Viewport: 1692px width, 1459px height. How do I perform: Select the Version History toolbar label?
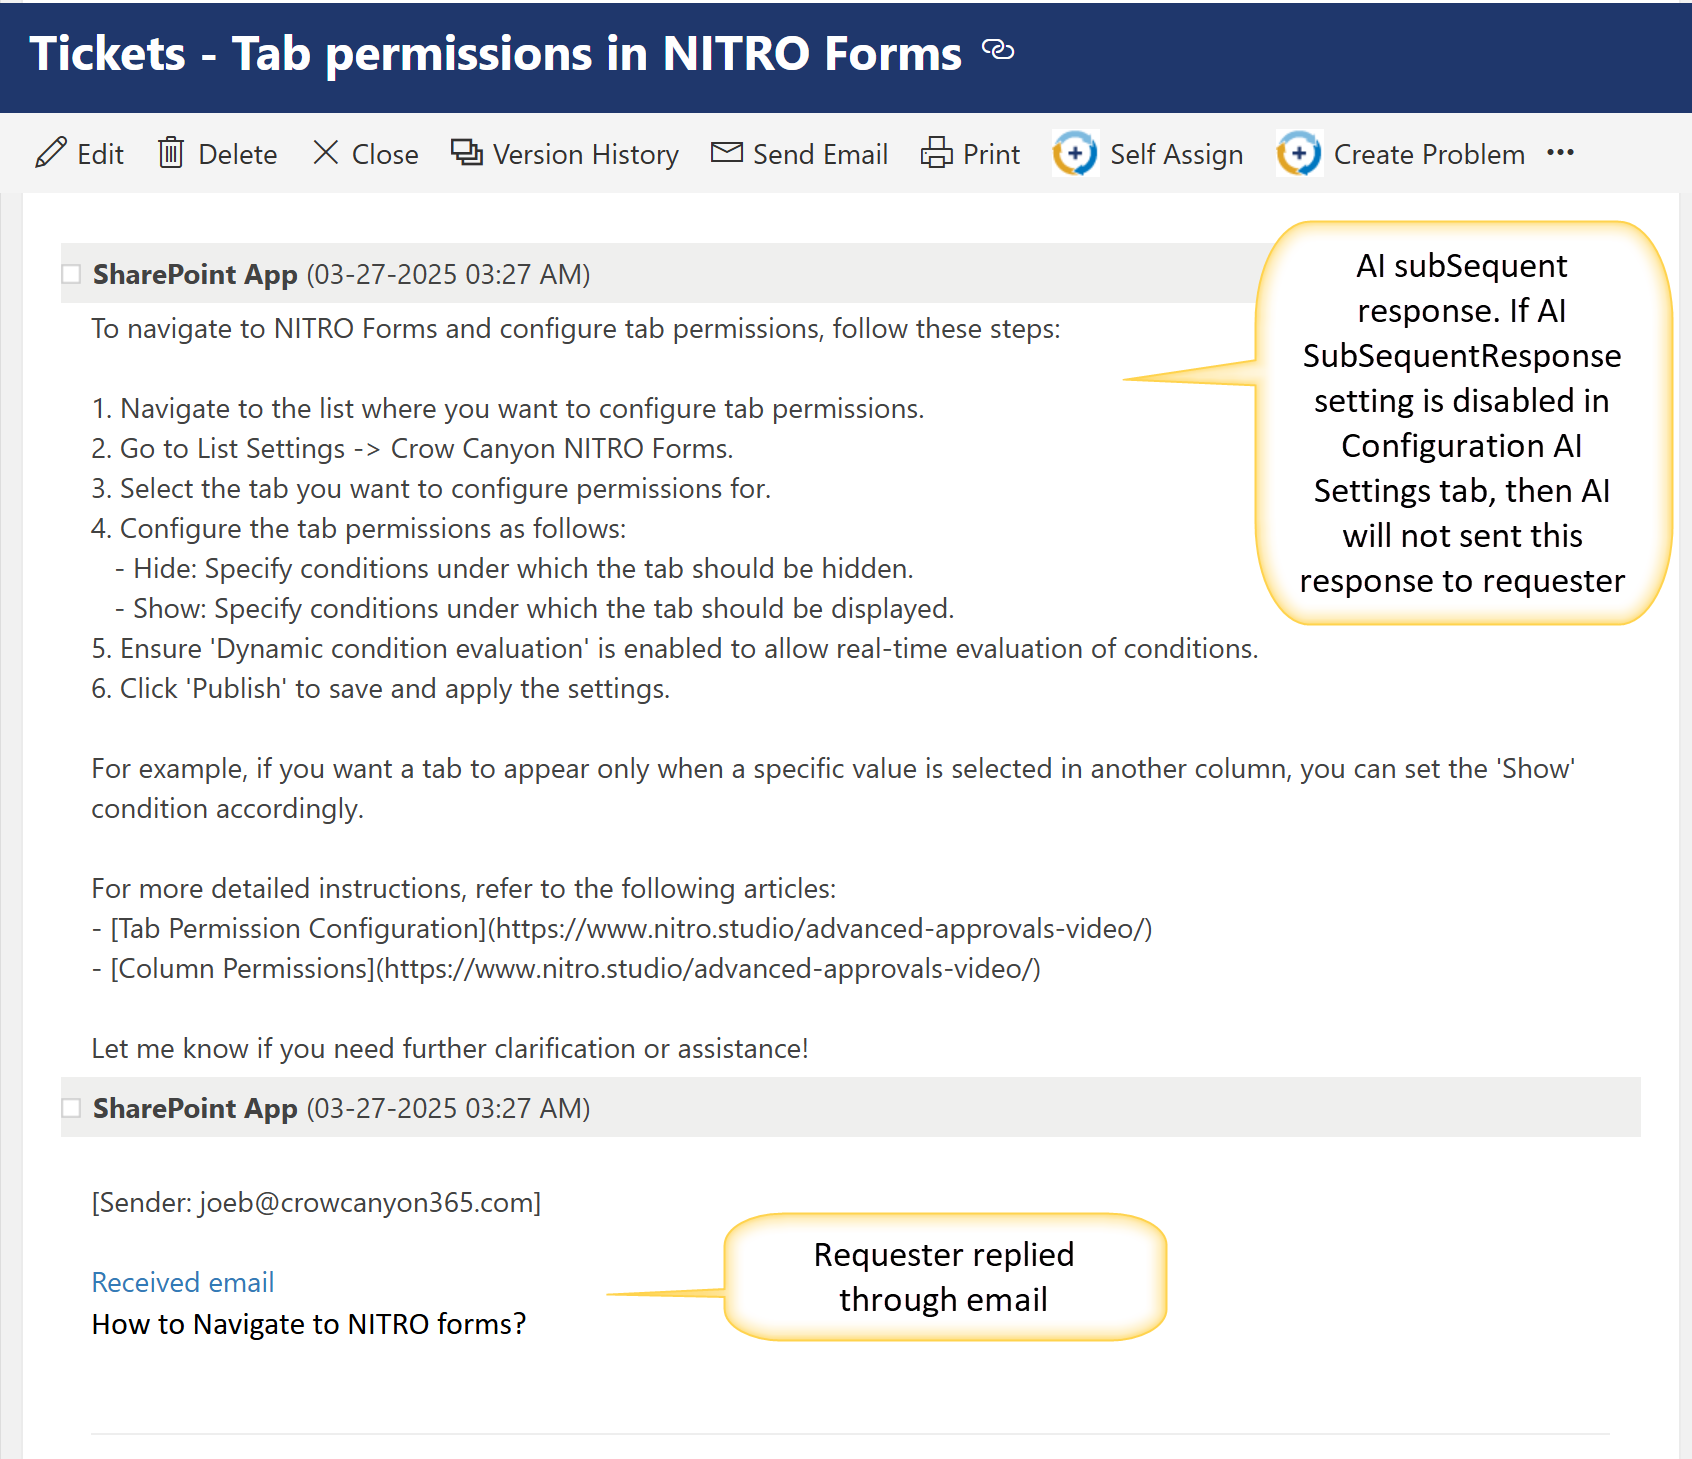585,155
